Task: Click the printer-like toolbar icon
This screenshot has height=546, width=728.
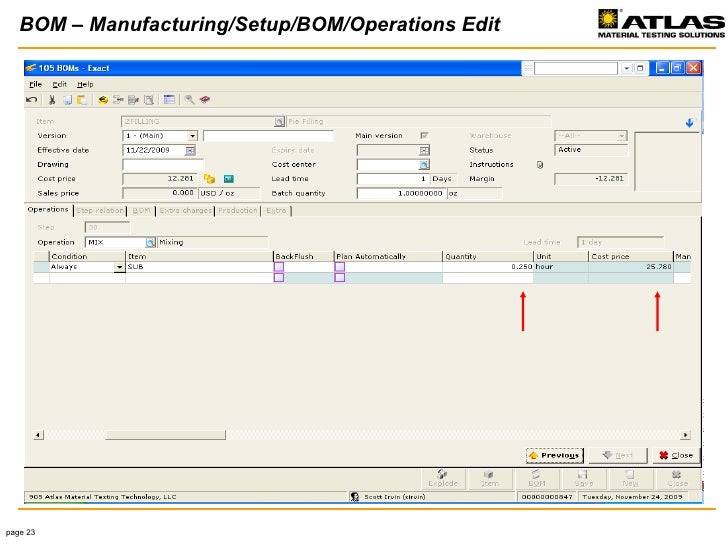Action: (134, 100)
